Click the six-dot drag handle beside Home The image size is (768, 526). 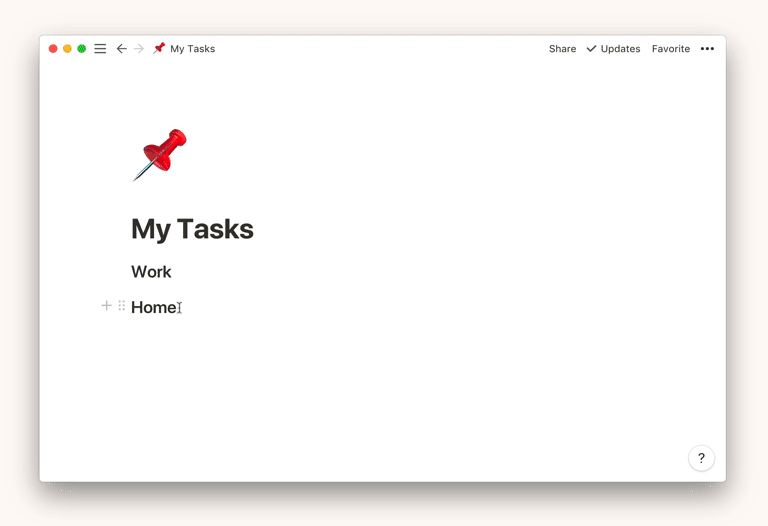tap(122, 306)
